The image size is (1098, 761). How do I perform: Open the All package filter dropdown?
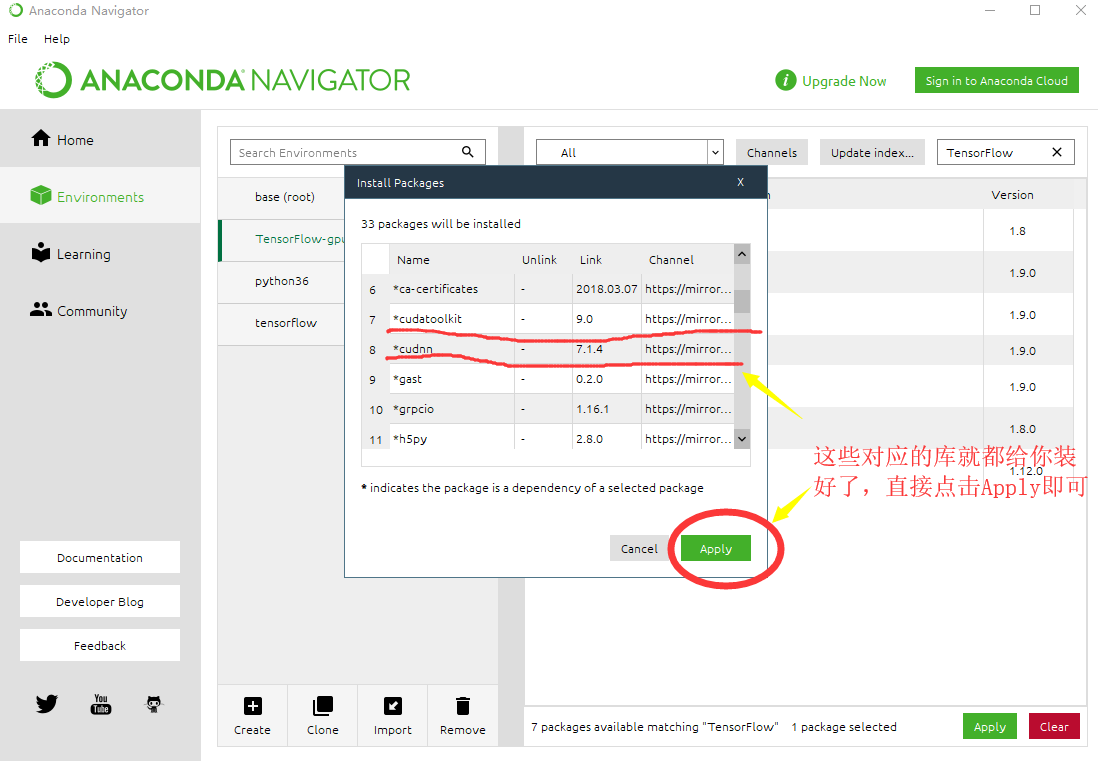tap(630, 153)
